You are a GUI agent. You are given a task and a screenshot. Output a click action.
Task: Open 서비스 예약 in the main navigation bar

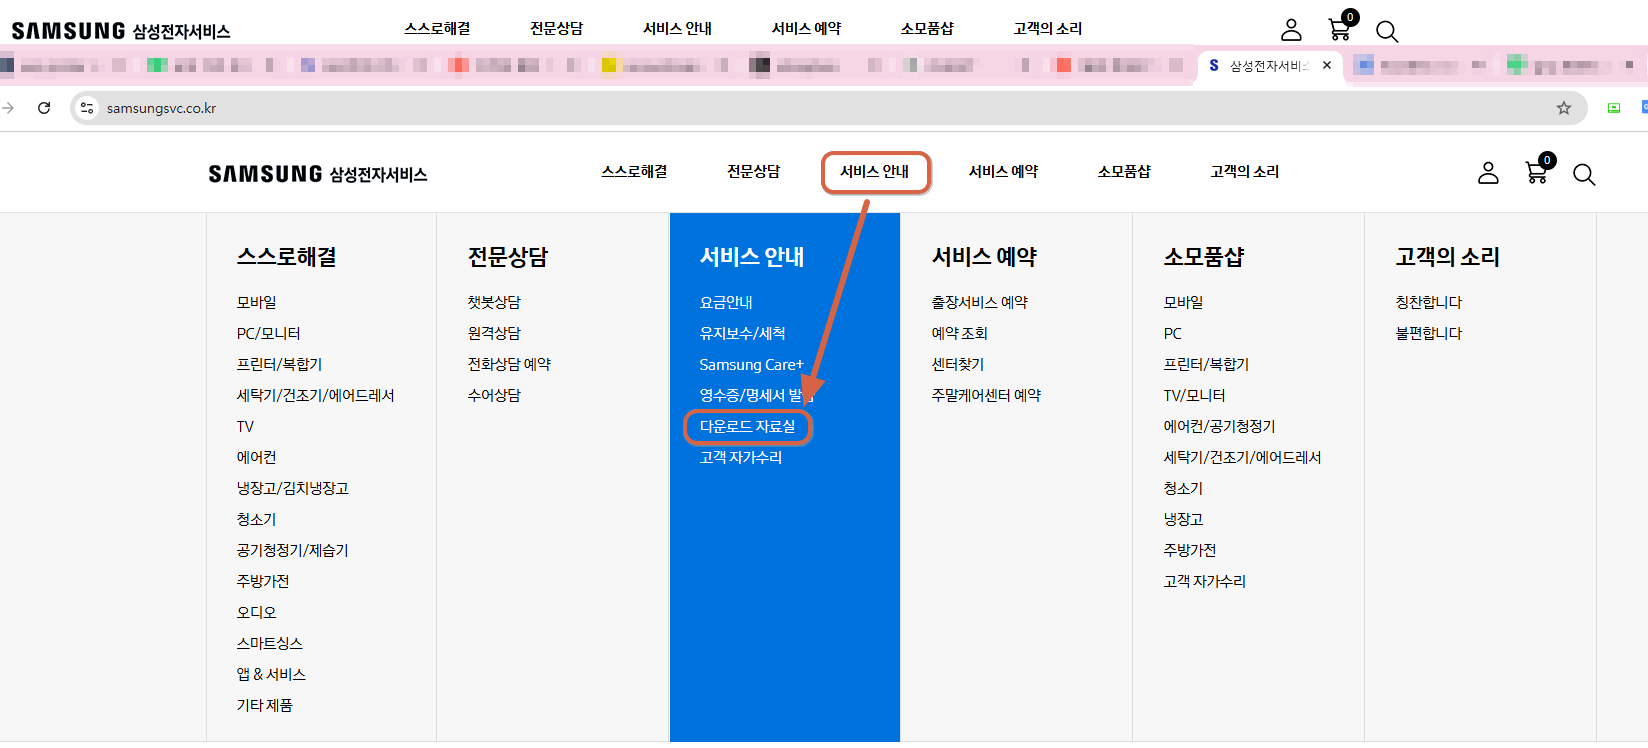1003,172
